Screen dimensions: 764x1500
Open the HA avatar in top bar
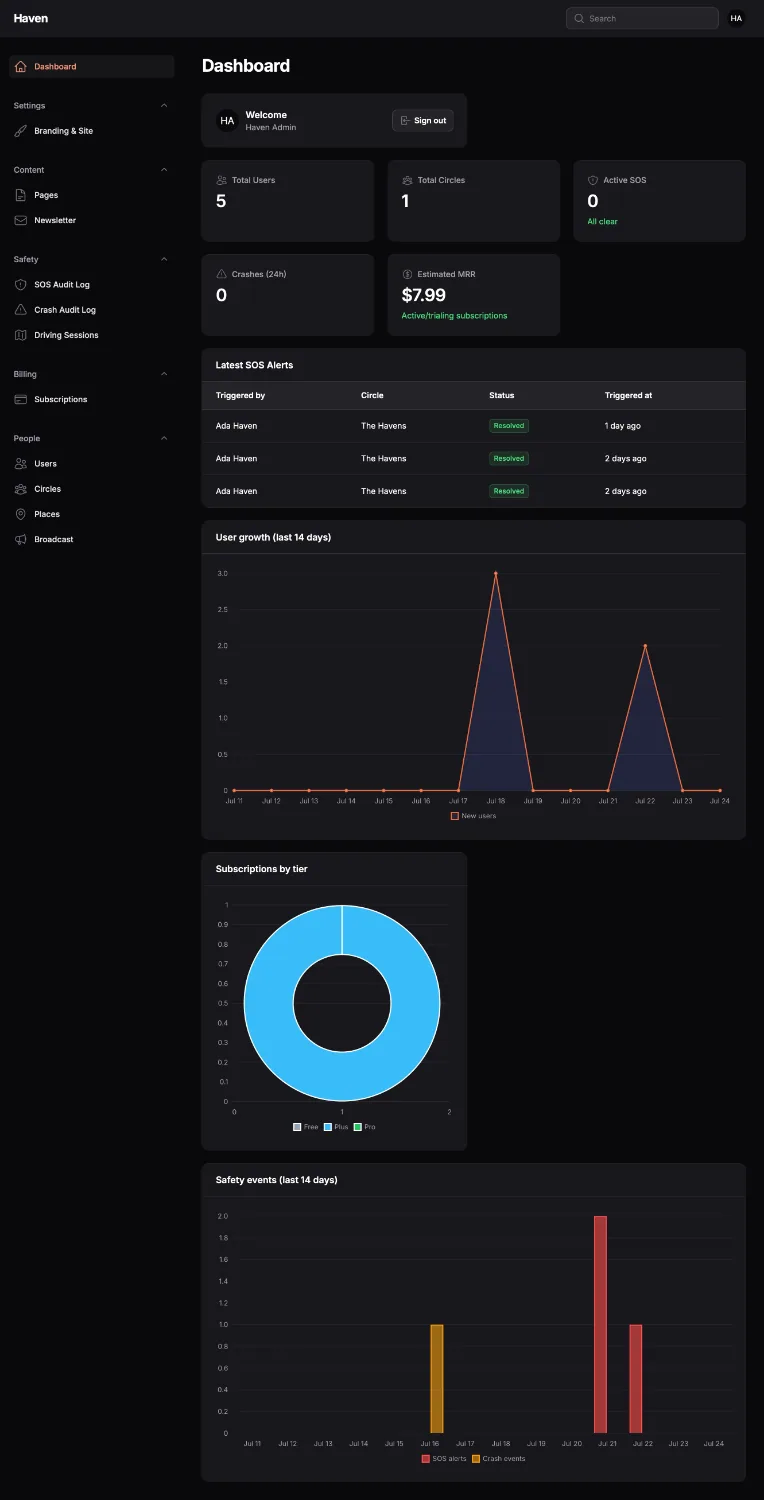coord(736,18)
